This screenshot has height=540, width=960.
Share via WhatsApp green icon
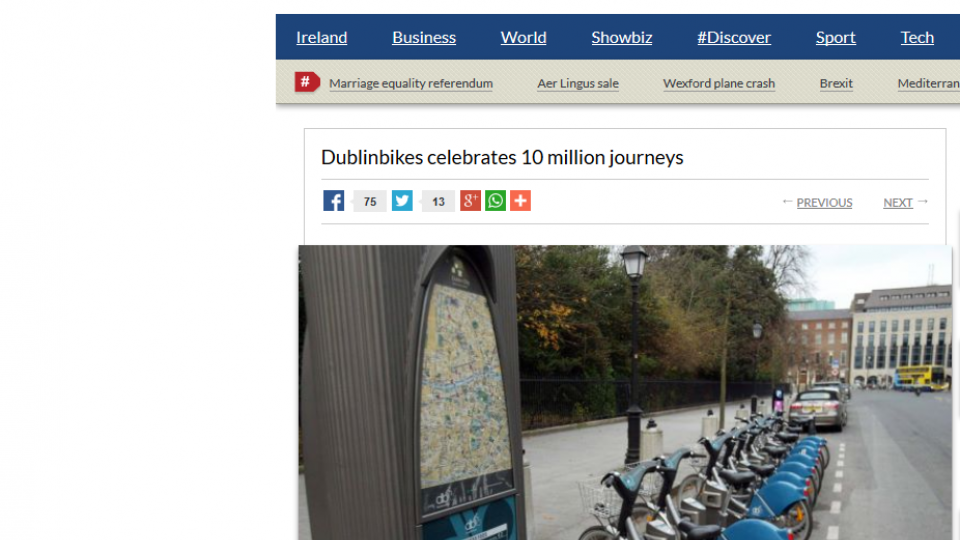tap(495, 201)
